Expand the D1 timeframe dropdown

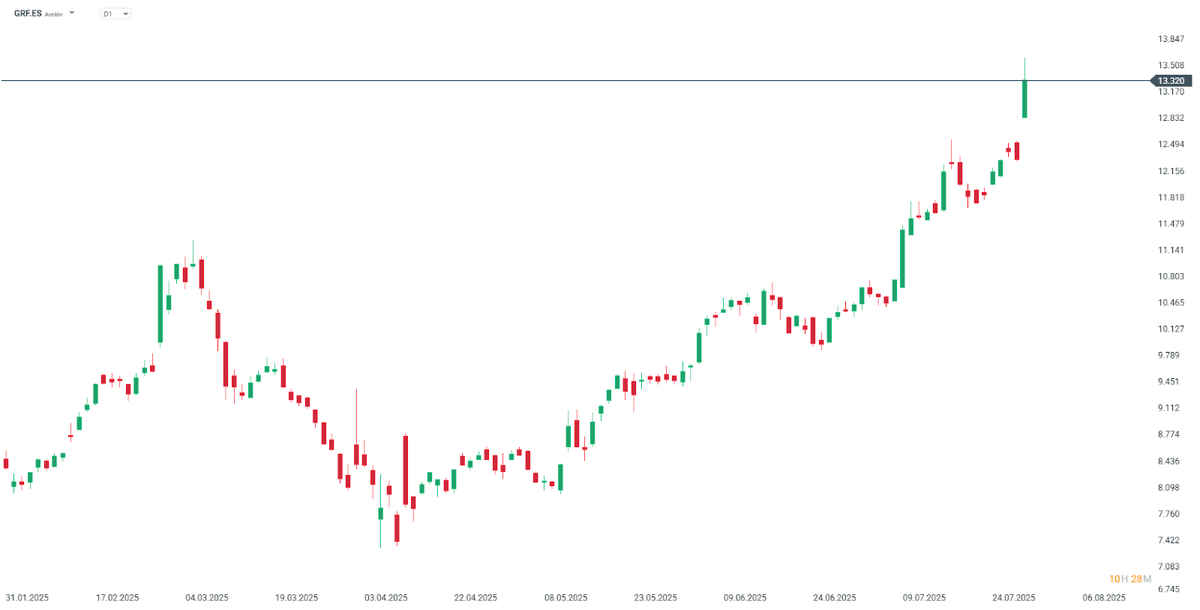pyautogui.click(x=116, y=14)
